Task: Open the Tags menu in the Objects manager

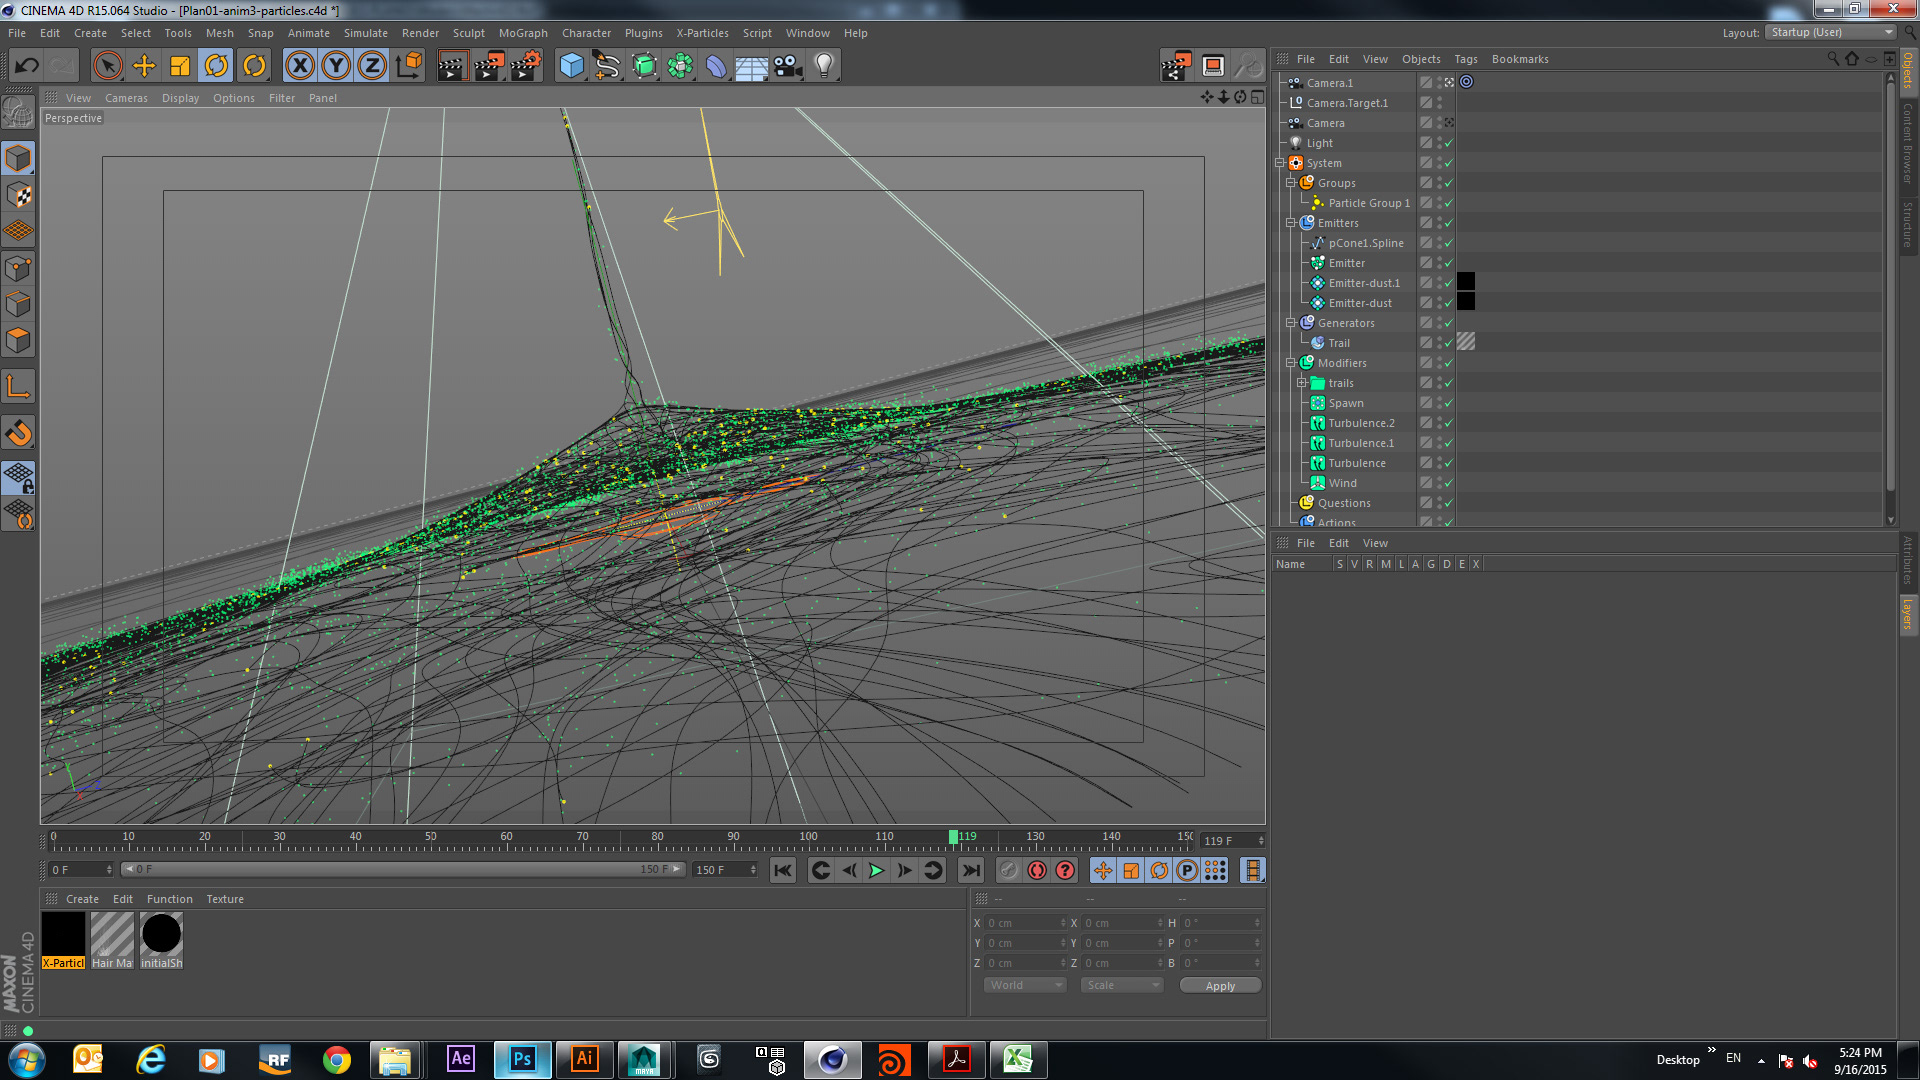Action: coord(1465,59)
